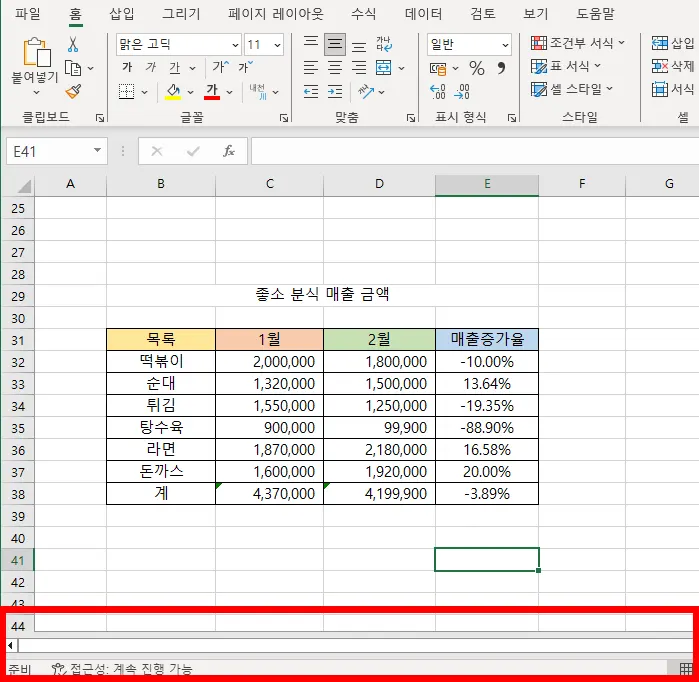The height and width of the screenshot is (682, 699).
Task: Click 삽입 cells button
Action: 673,43
